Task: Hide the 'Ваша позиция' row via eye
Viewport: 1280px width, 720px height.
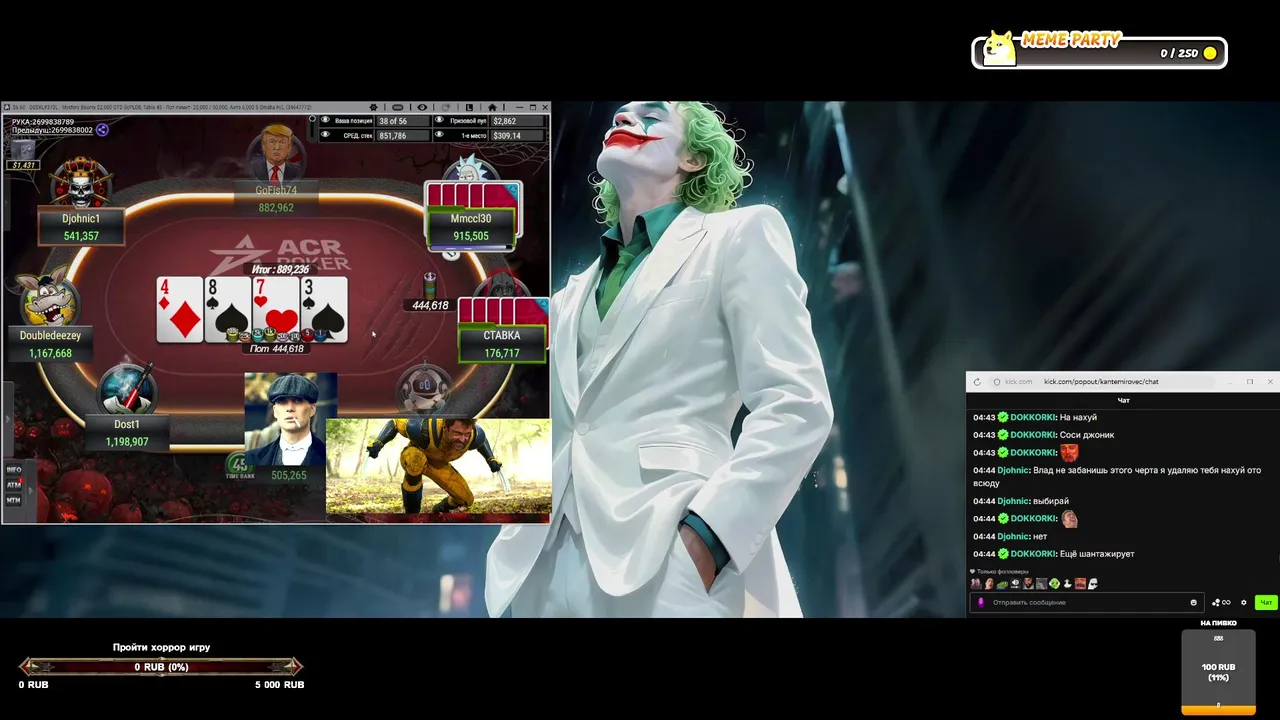Action: [325, 120]
